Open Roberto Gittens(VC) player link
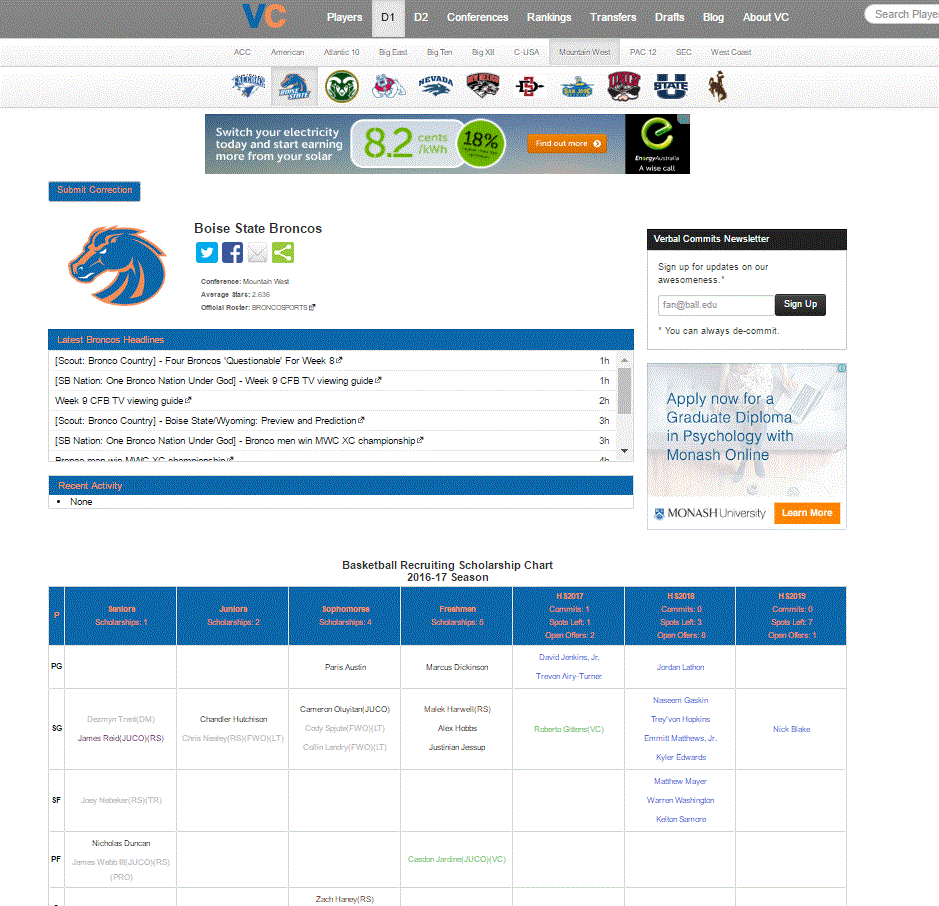 point(569,729)
